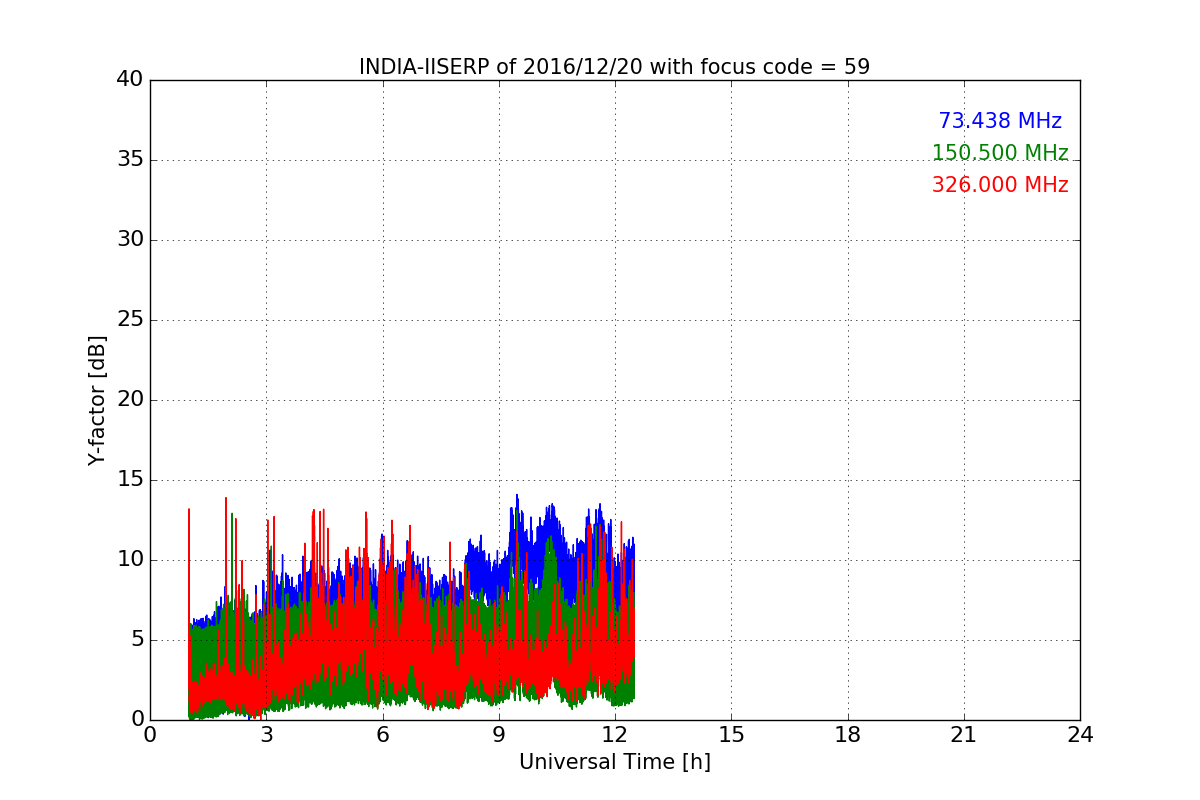Click the y-axis tick label 35
This screenshot has height=800, width=1200.
(130, 160)
